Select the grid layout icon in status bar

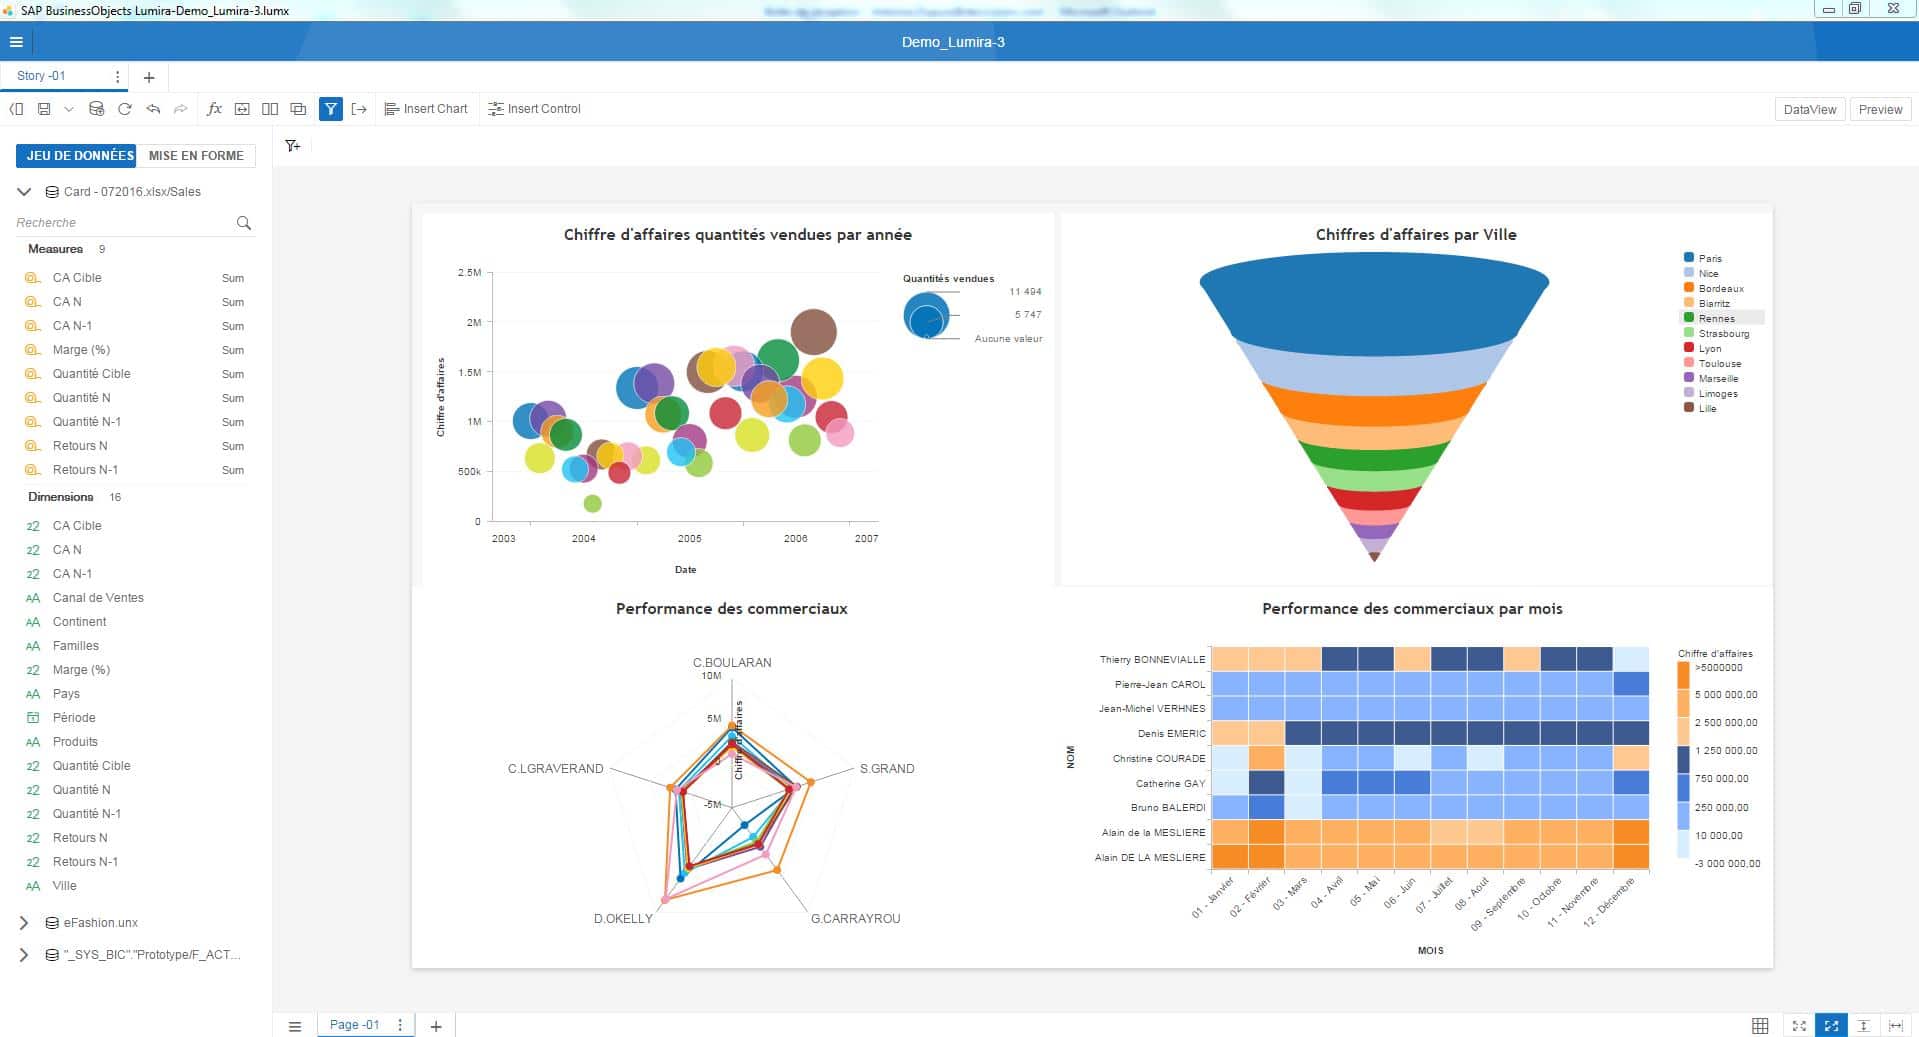coord(1760,1025)
